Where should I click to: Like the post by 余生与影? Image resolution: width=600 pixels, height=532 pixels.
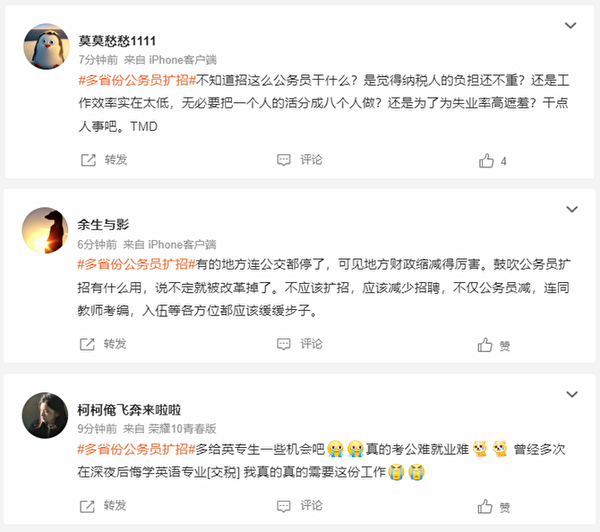point(486,345)
